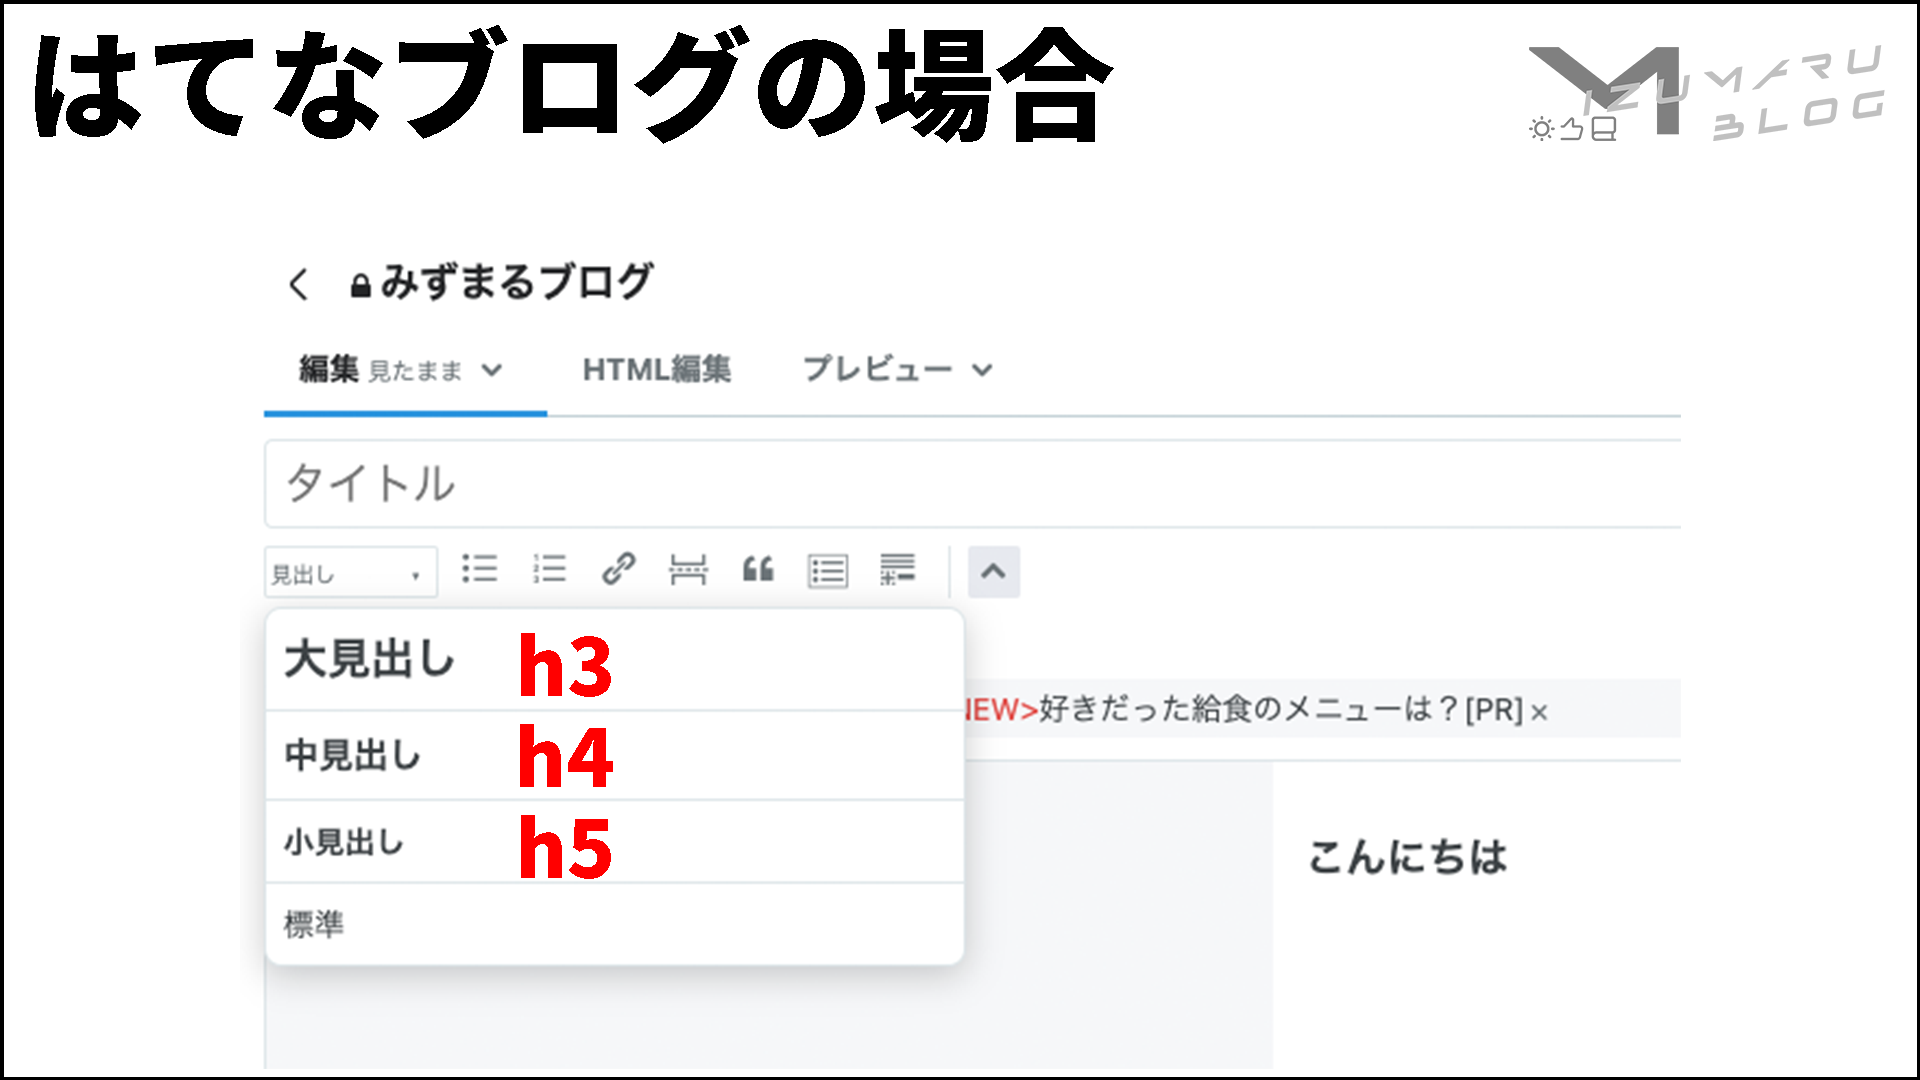Image resolution: width=1920 pixels, height=1080 pixels.
Task: Expand the プレビュー dropdown arrow
Action: (x=982, y=370)
